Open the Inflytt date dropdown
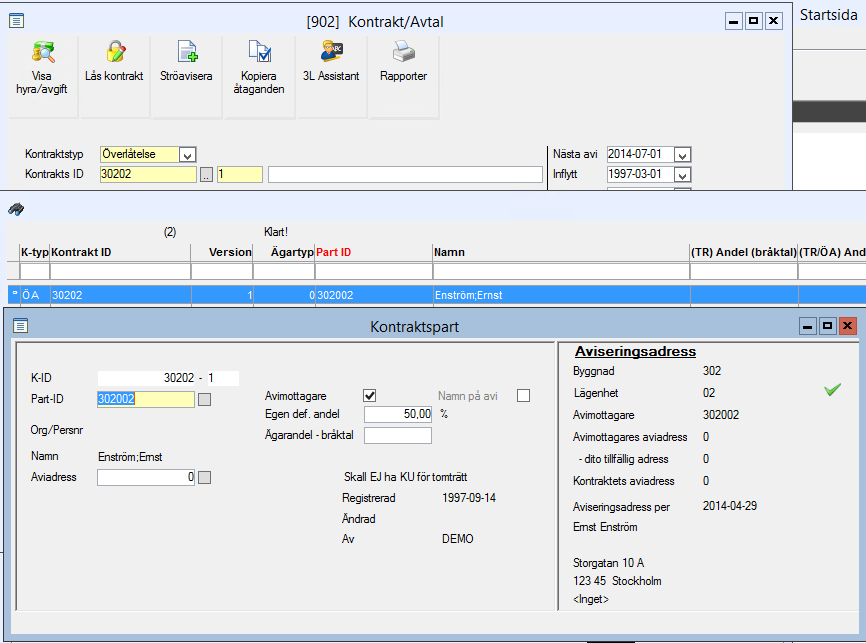Viewport: 866px width, 643px height. 682,175
